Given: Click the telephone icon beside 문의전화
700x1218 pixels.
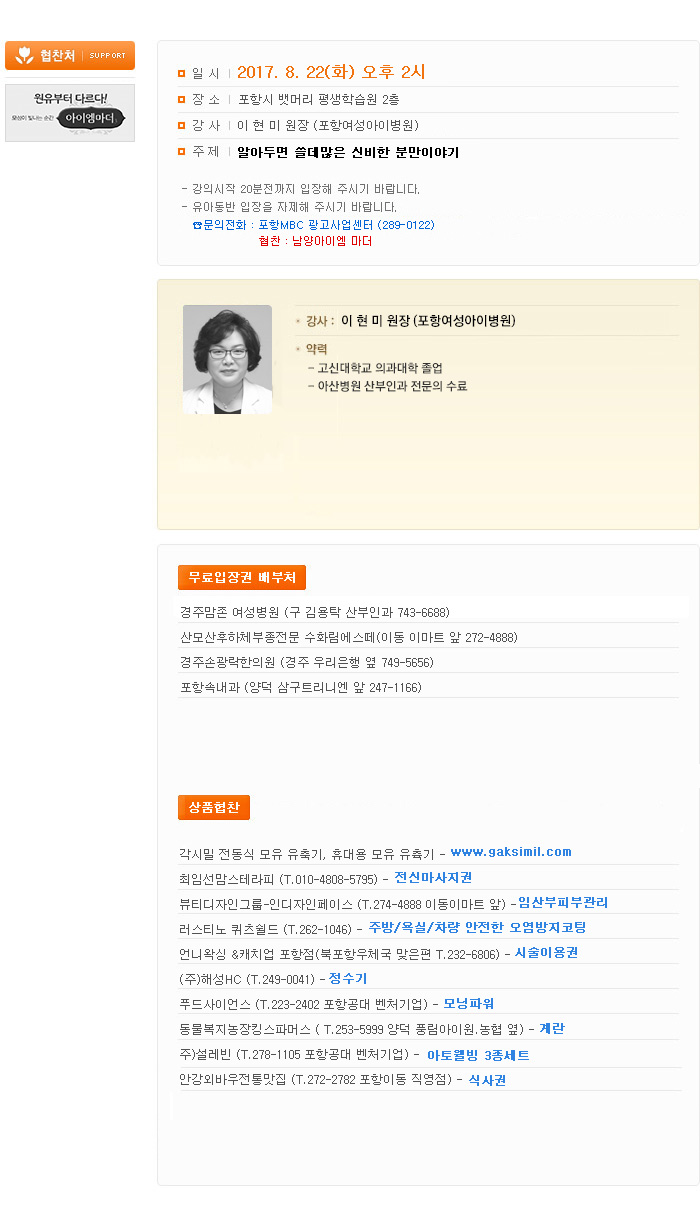Looking at the screenshot, I should pyautogui.click(x=196, y=225).
